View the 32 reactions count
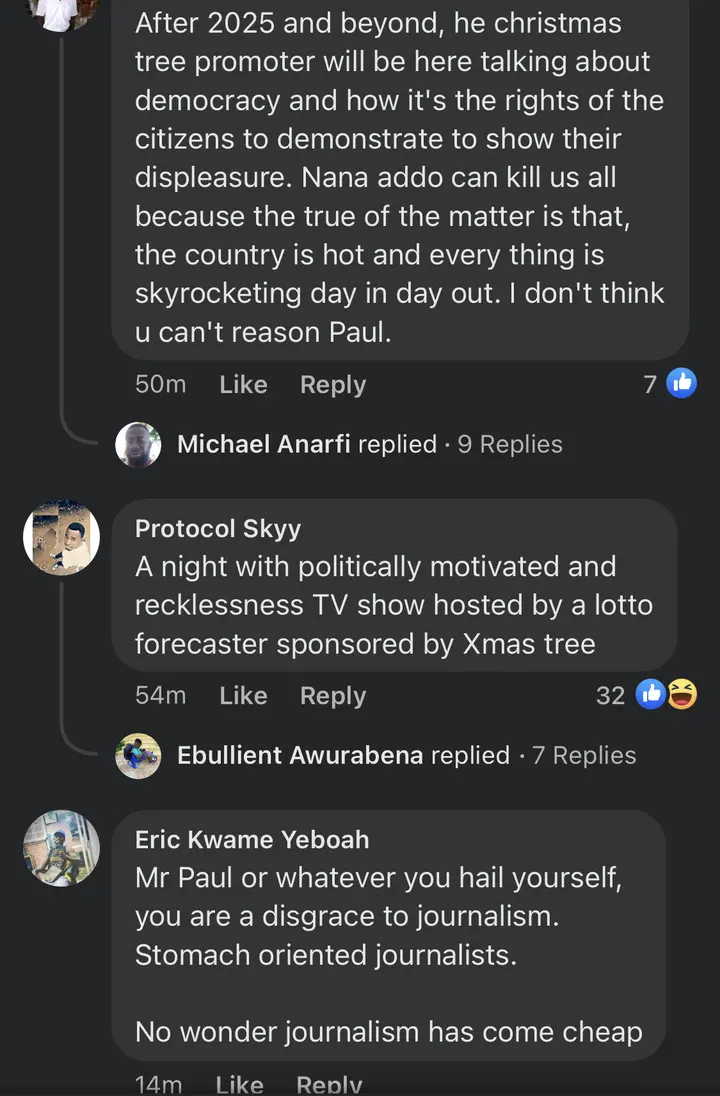This screenshot has height=1096, width=720. tap(610, 696)
